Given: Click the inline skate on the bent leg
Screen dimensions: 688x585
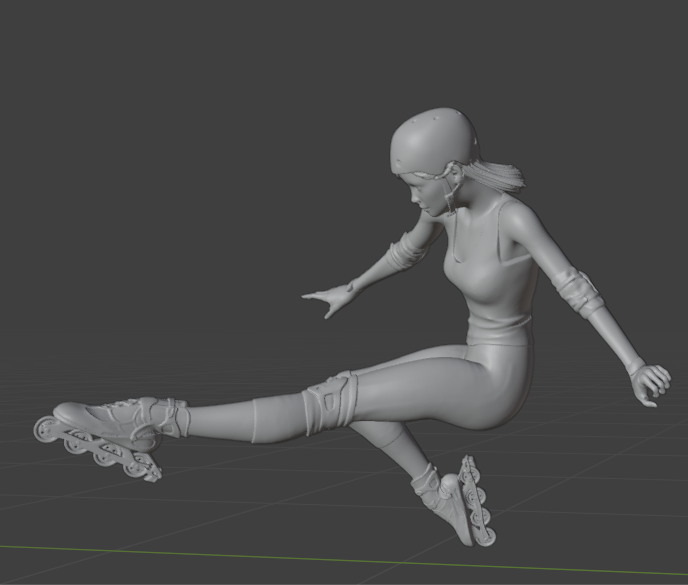Looking at the screenshot, I should click(456, 501).
